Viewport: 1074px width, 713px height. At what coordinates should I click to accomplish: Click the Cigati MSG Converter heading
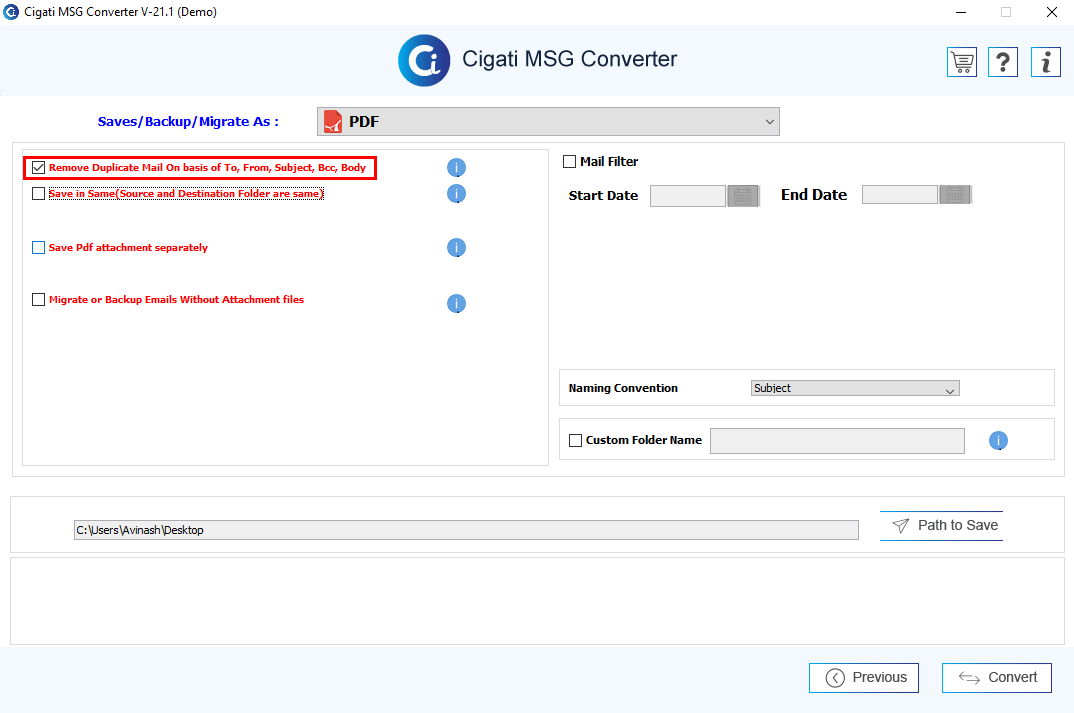click(569, 59)
